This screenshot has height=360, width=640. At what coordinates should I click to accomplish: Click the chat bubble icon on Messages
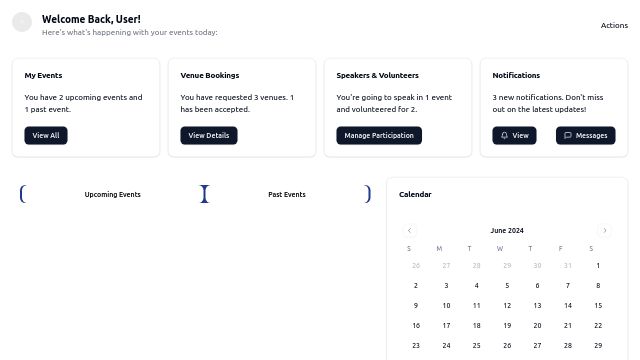tap(568, 136)
